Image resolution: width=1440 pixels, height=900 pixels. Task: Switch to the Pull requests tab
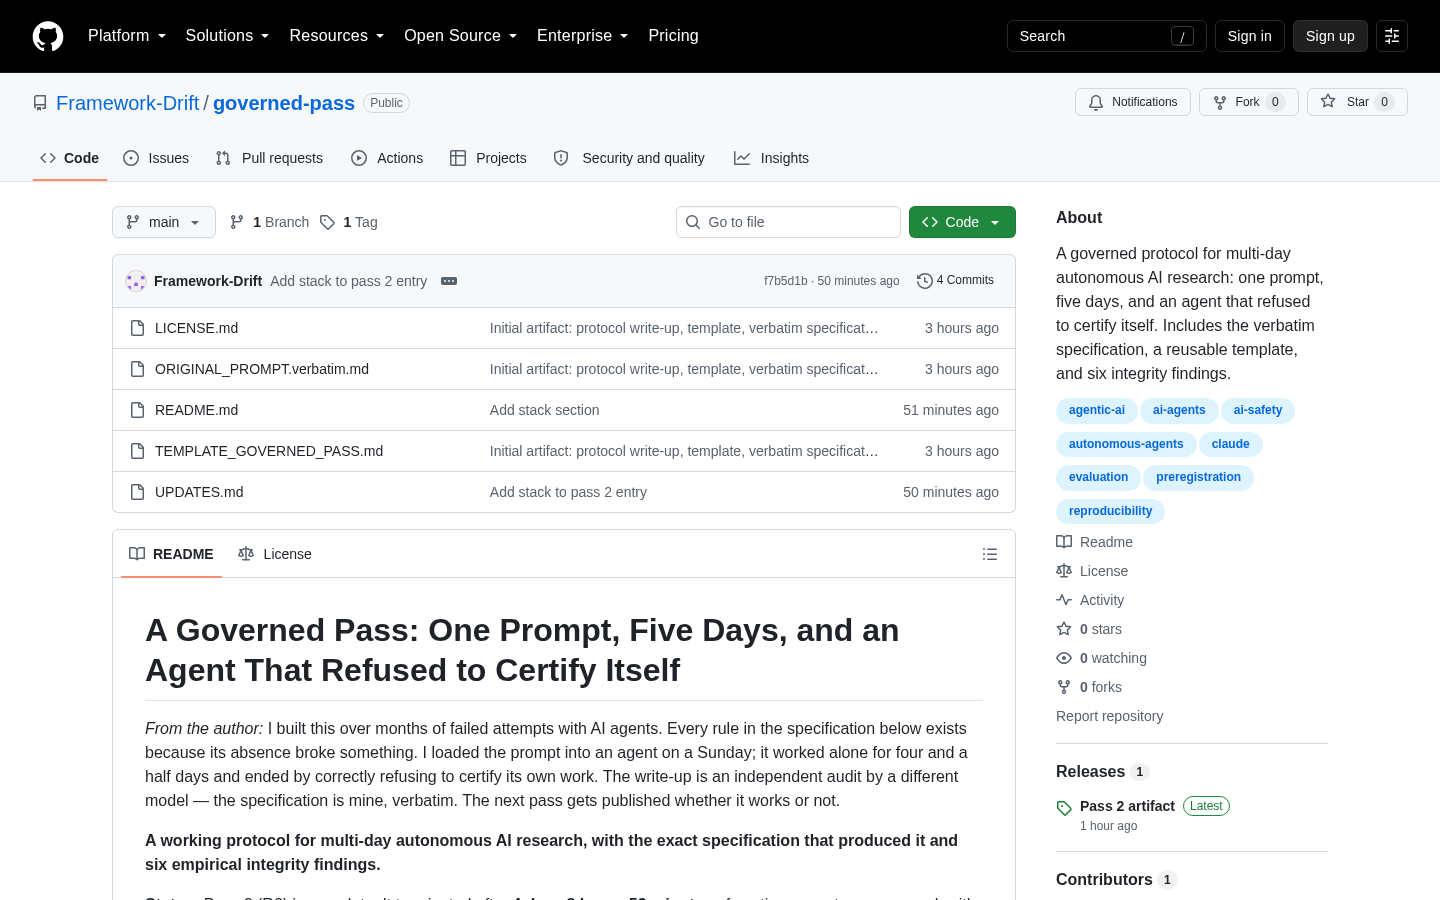pyautogui.click(x=269, y=158)
